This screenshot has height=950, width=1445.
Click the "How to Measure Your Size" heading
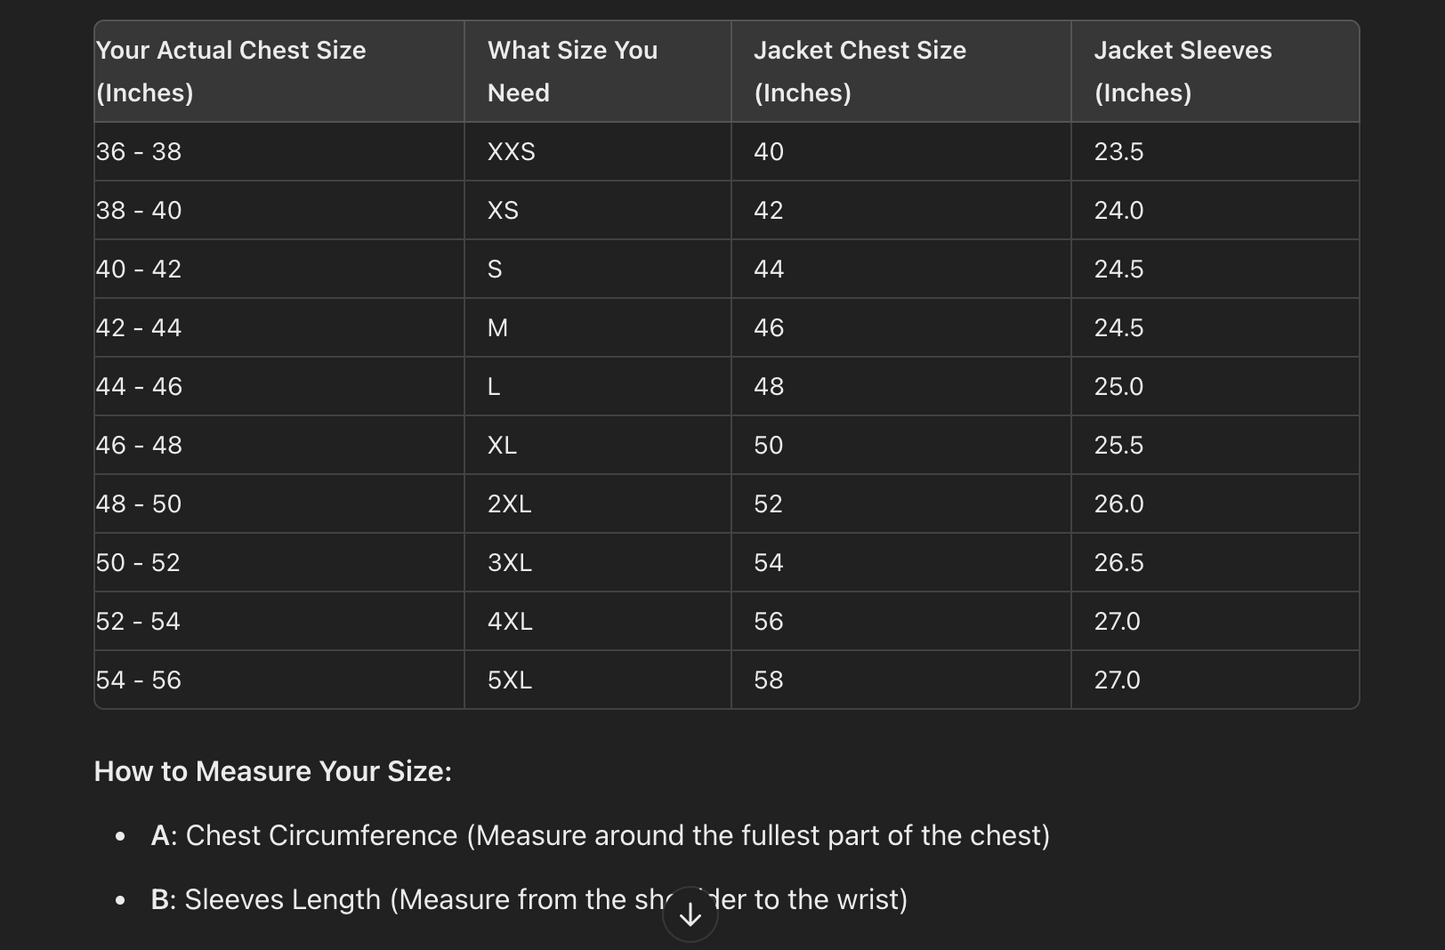tap(273, 772)
